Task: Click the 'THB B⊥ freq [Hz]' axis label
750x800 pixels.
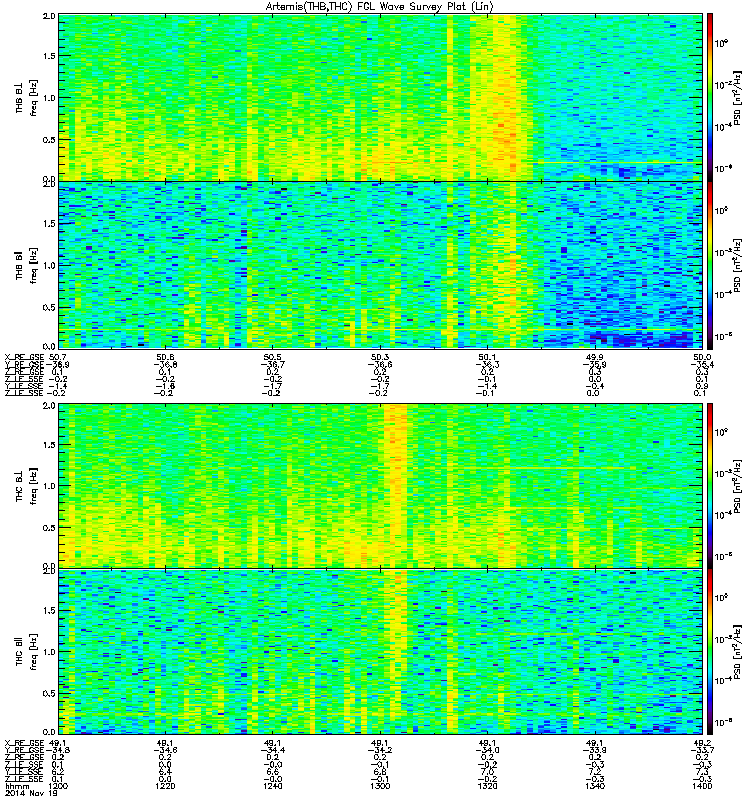Action: (x=27, y=97)
